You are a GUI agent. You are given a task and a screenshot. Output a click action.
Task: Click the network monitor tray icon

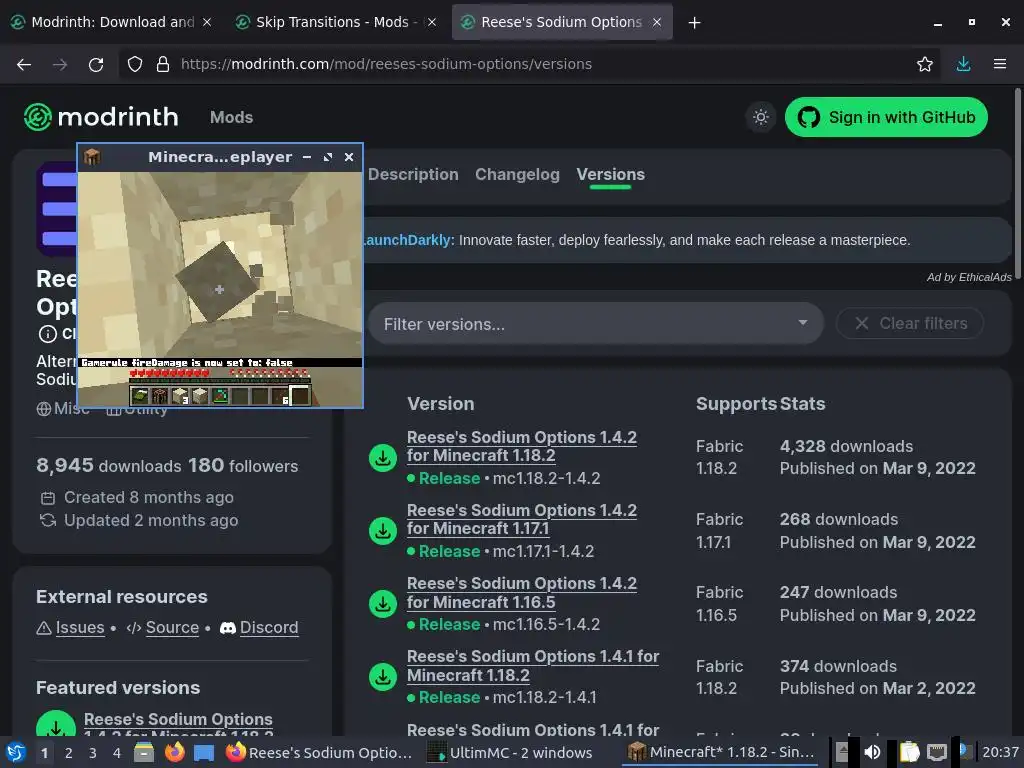[x=936, y=752]
